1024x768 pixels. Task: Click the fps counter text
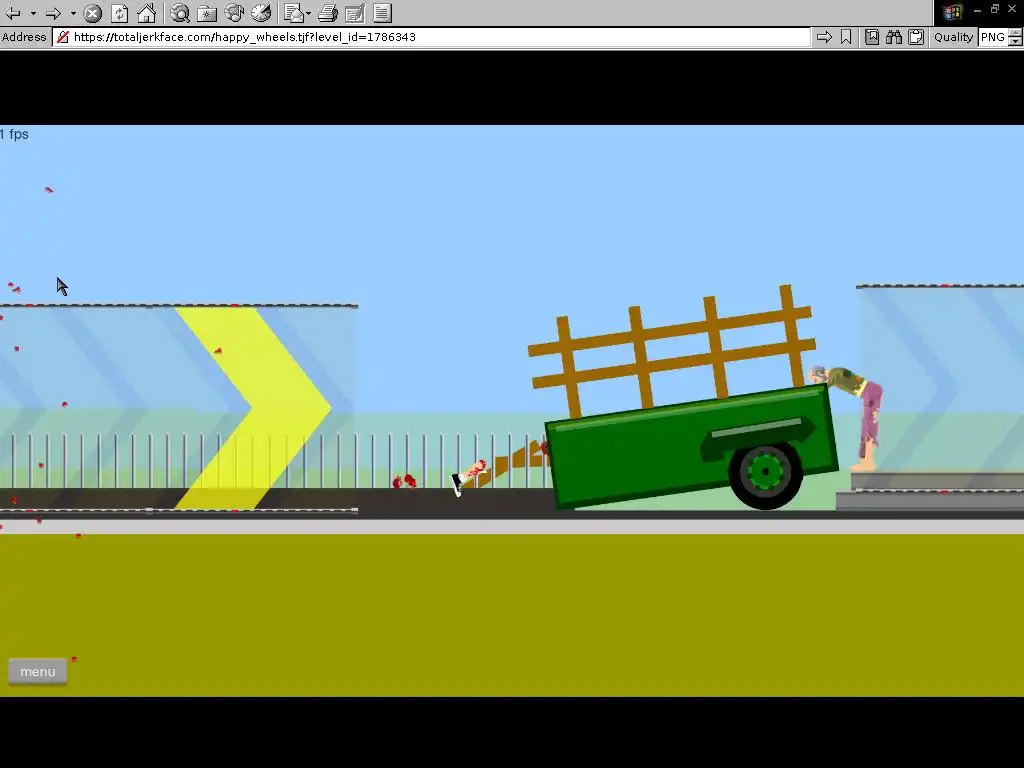(x=14, y=135)
